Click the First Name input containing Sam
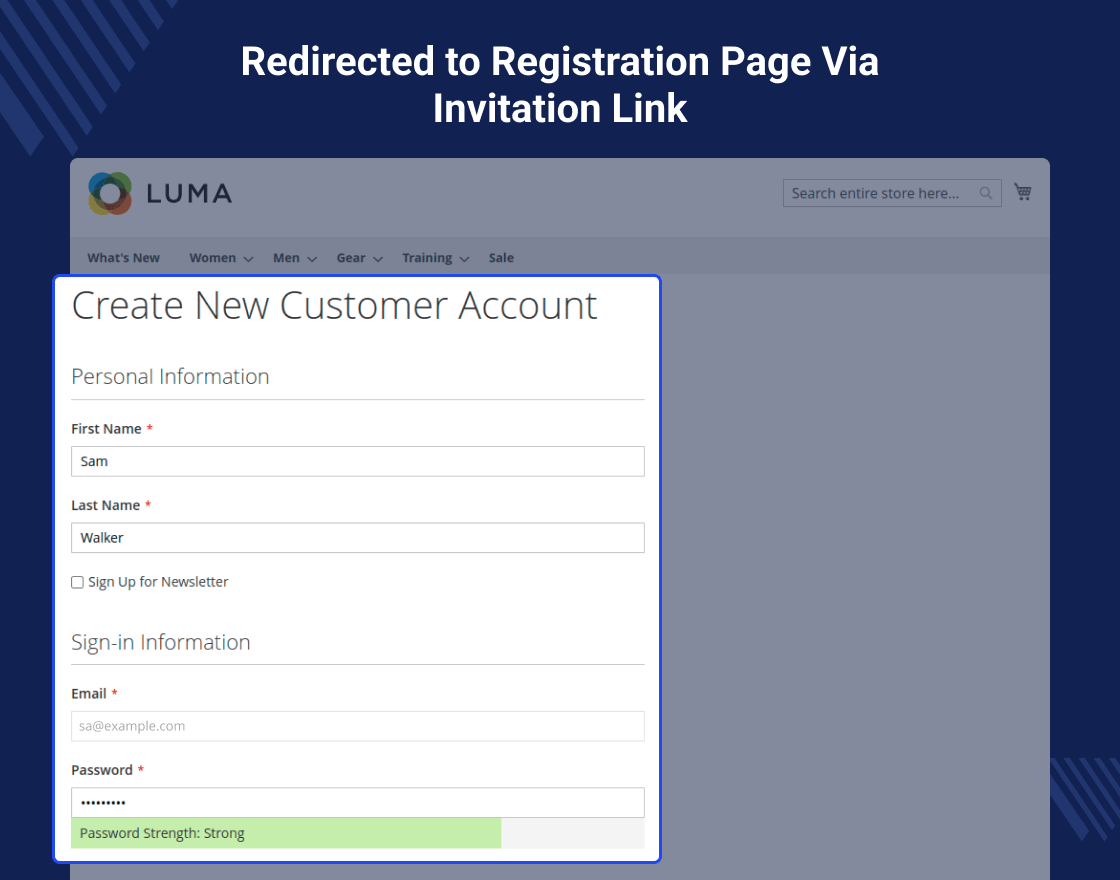The height and width of the screenshot is (880, 1120). coord(357,461)
